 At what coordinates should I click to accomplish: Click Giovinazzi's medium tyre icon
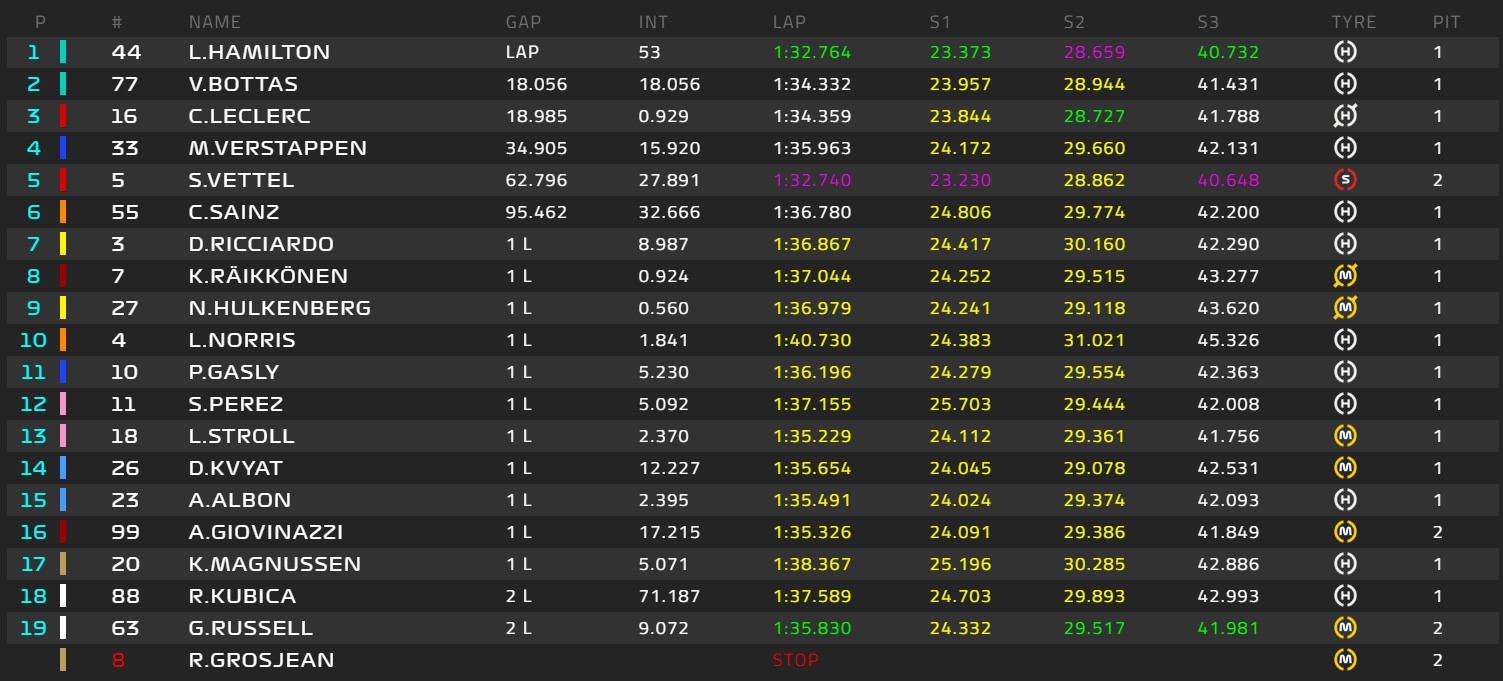(x=1346, y=532)
